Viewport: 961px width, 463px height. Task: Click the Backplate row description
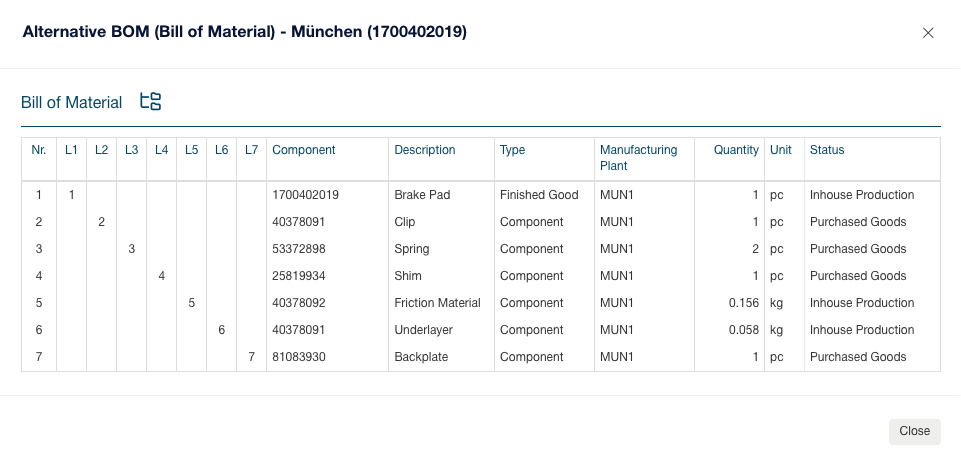click(421, 357)
